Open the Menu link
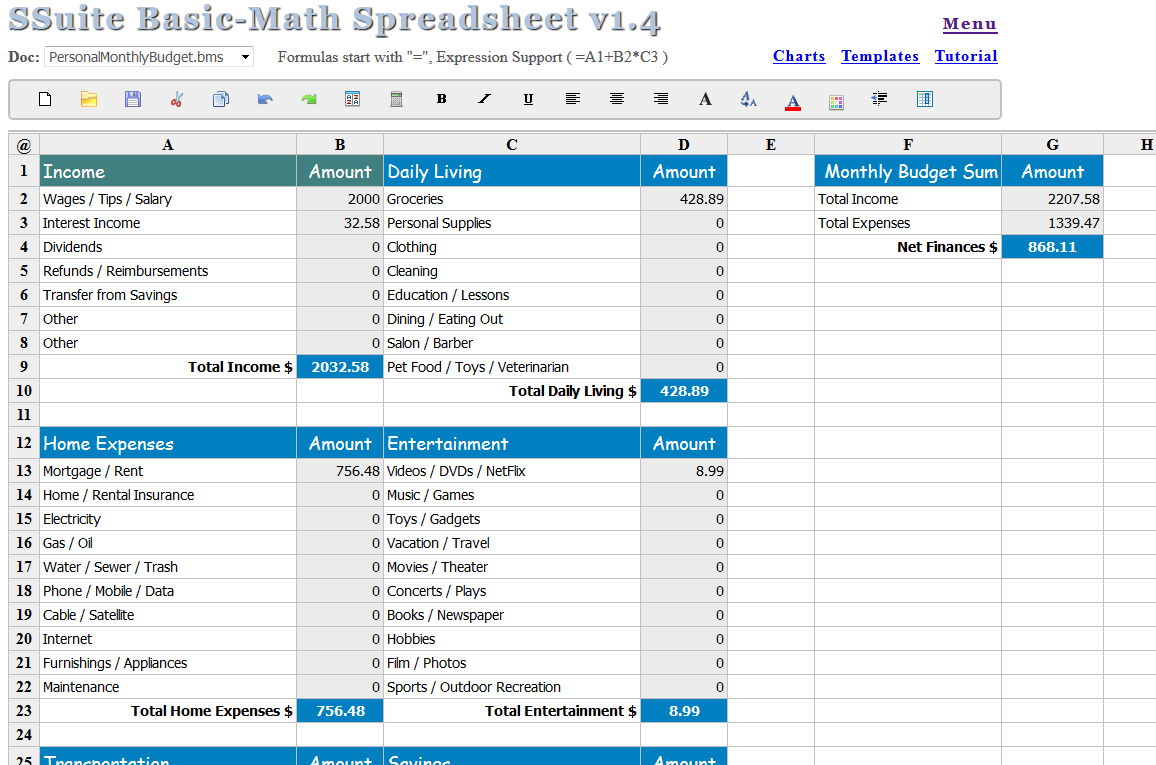 pos(969,24)
